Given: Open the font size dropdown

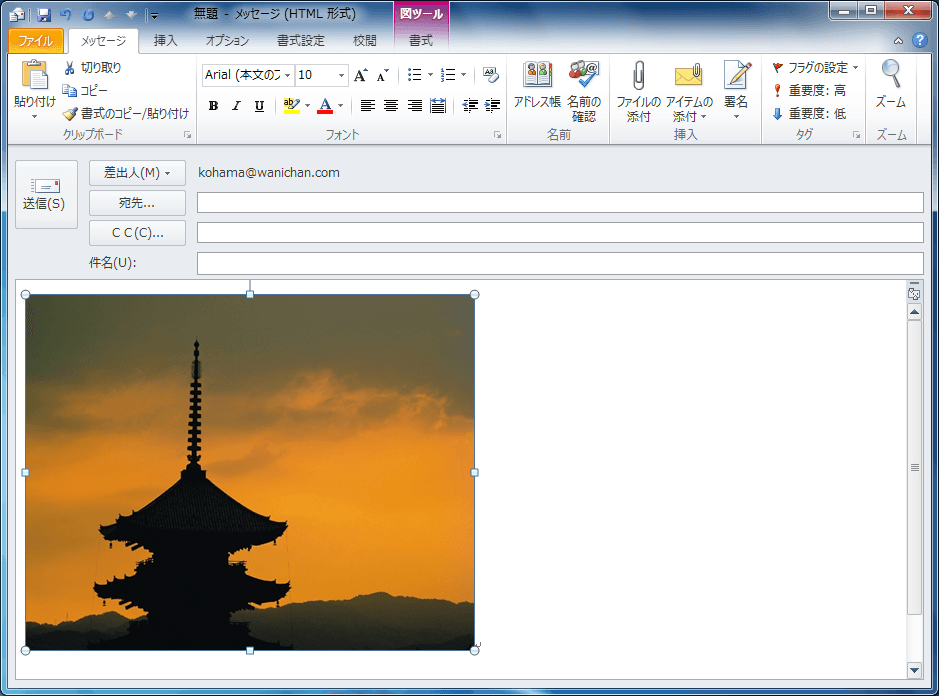Looking at the screenshot, I should point(341,75).
